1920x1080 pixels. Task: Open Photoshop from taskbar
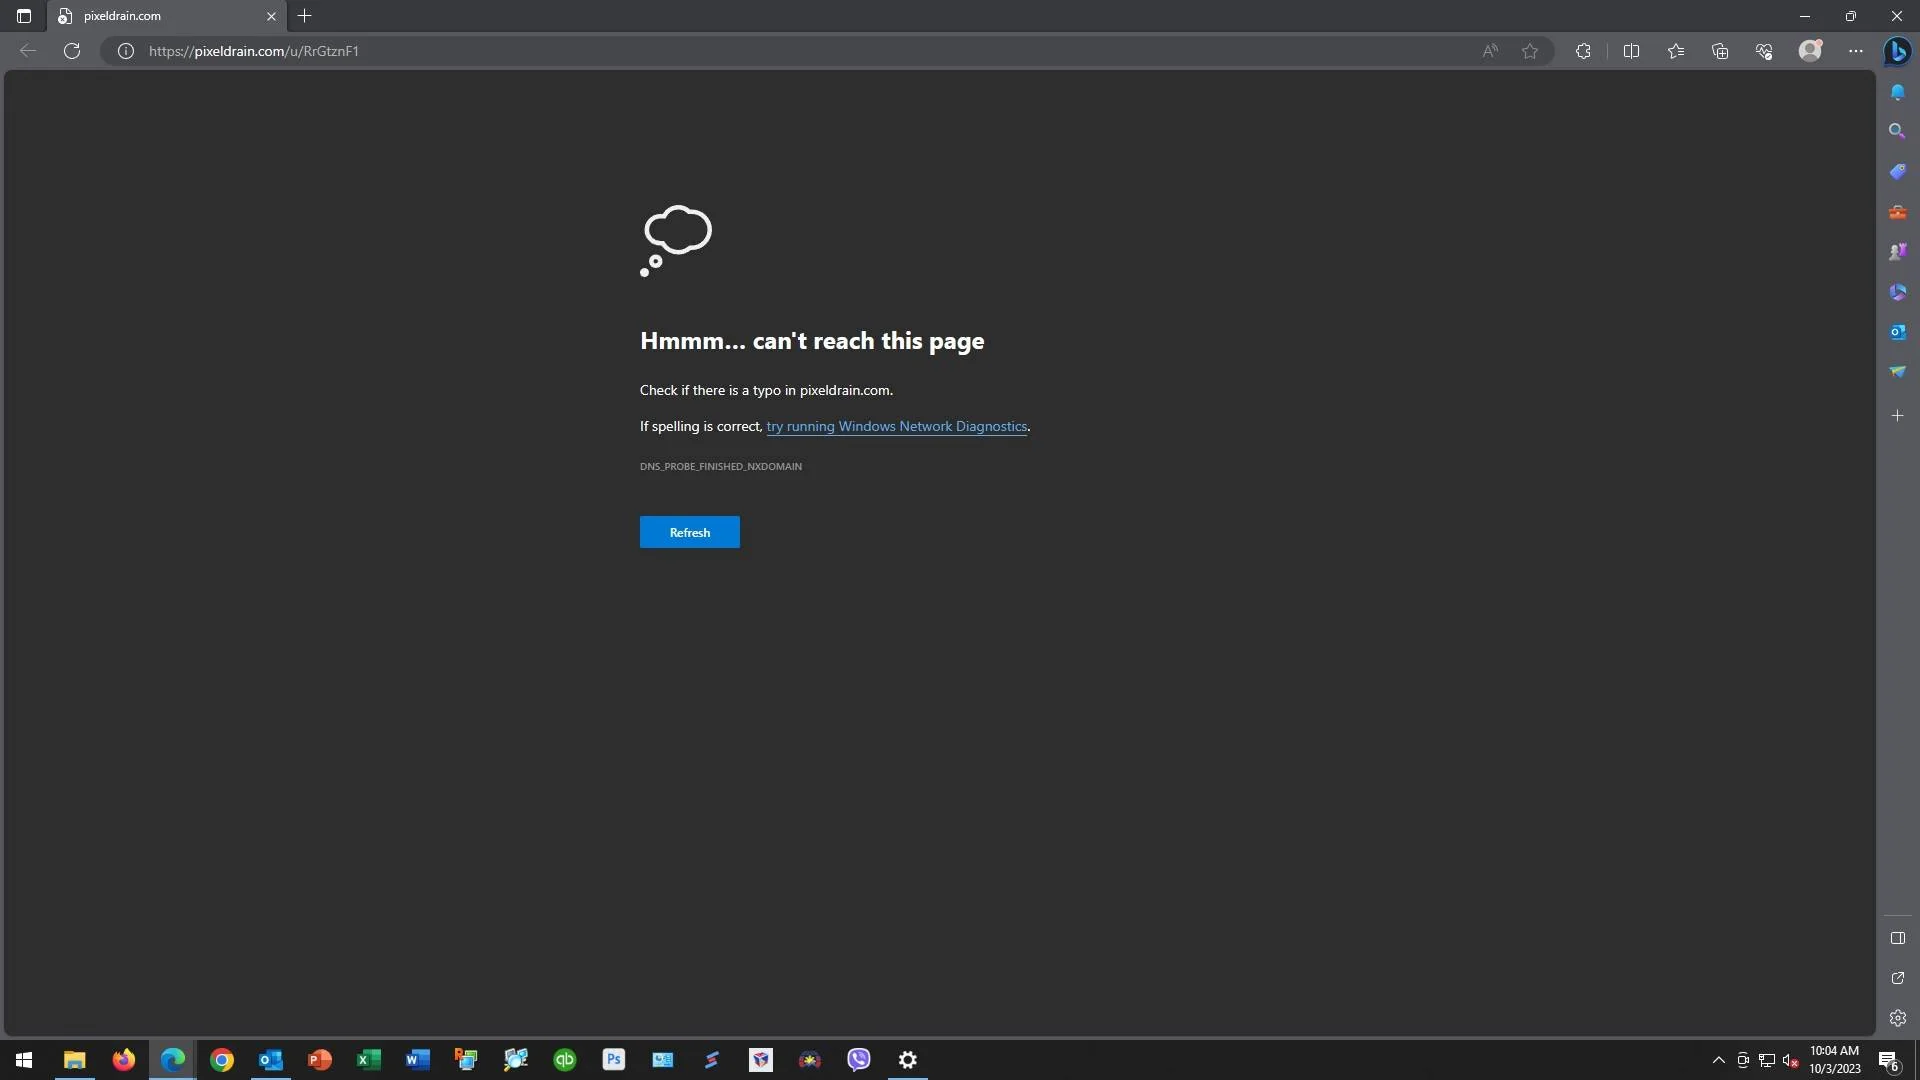point(614,1060)
